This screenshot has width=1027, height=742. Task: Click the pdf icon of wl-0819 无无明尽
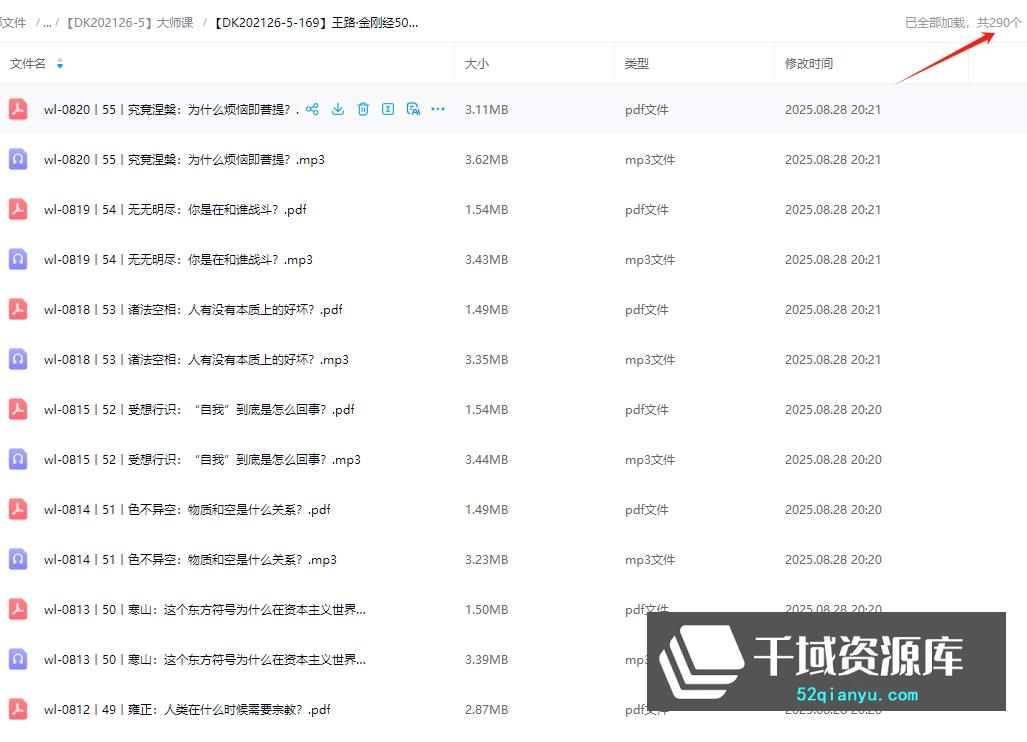click(x=18, y=209)
